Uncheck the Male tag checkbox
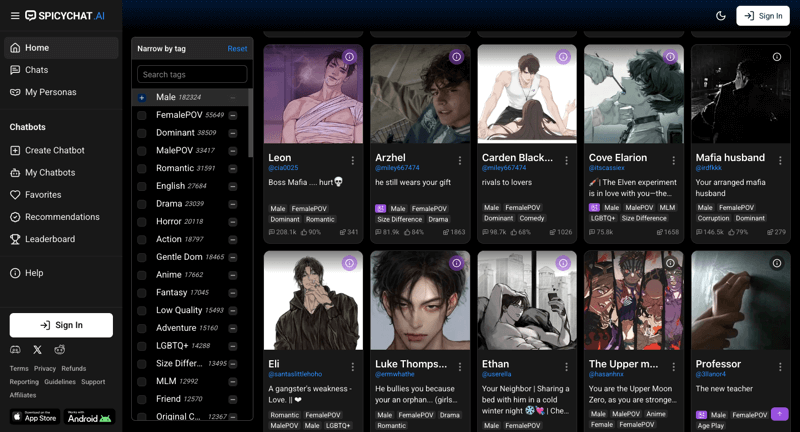This screenshot has height=432, width=800. [142, 98]
